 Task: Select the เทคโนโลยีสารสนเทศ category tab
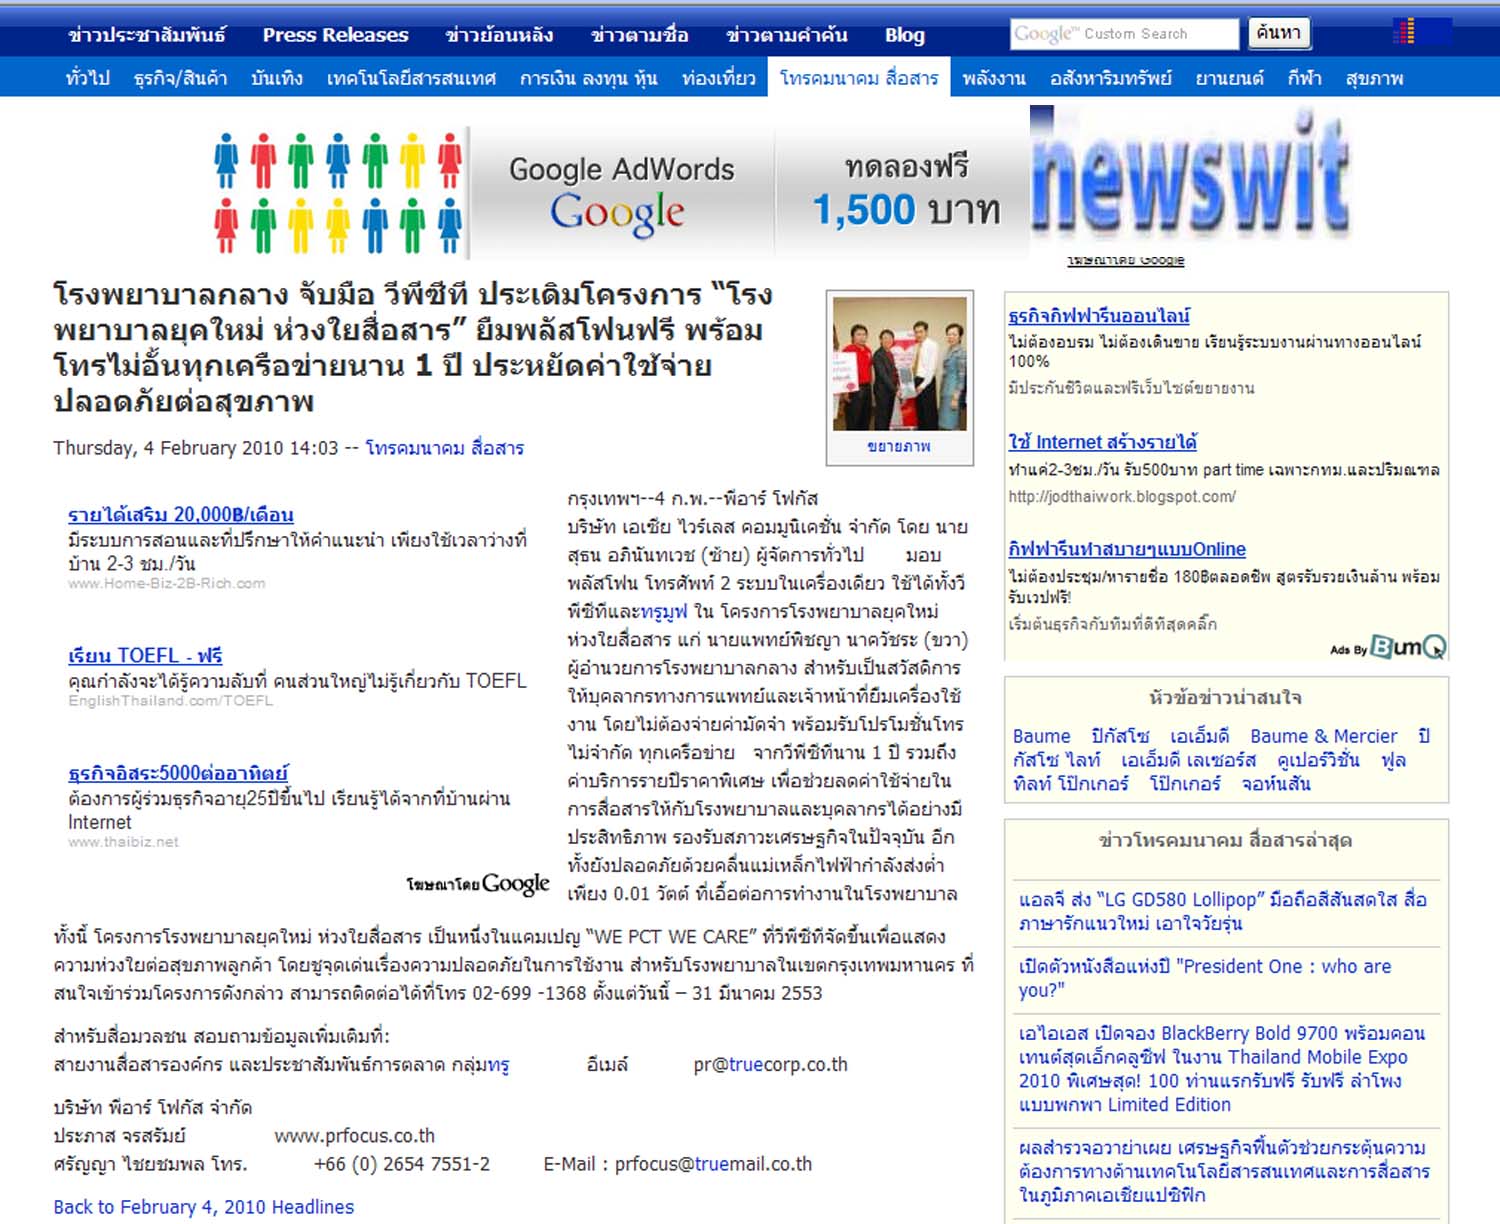tap(411, 78)
